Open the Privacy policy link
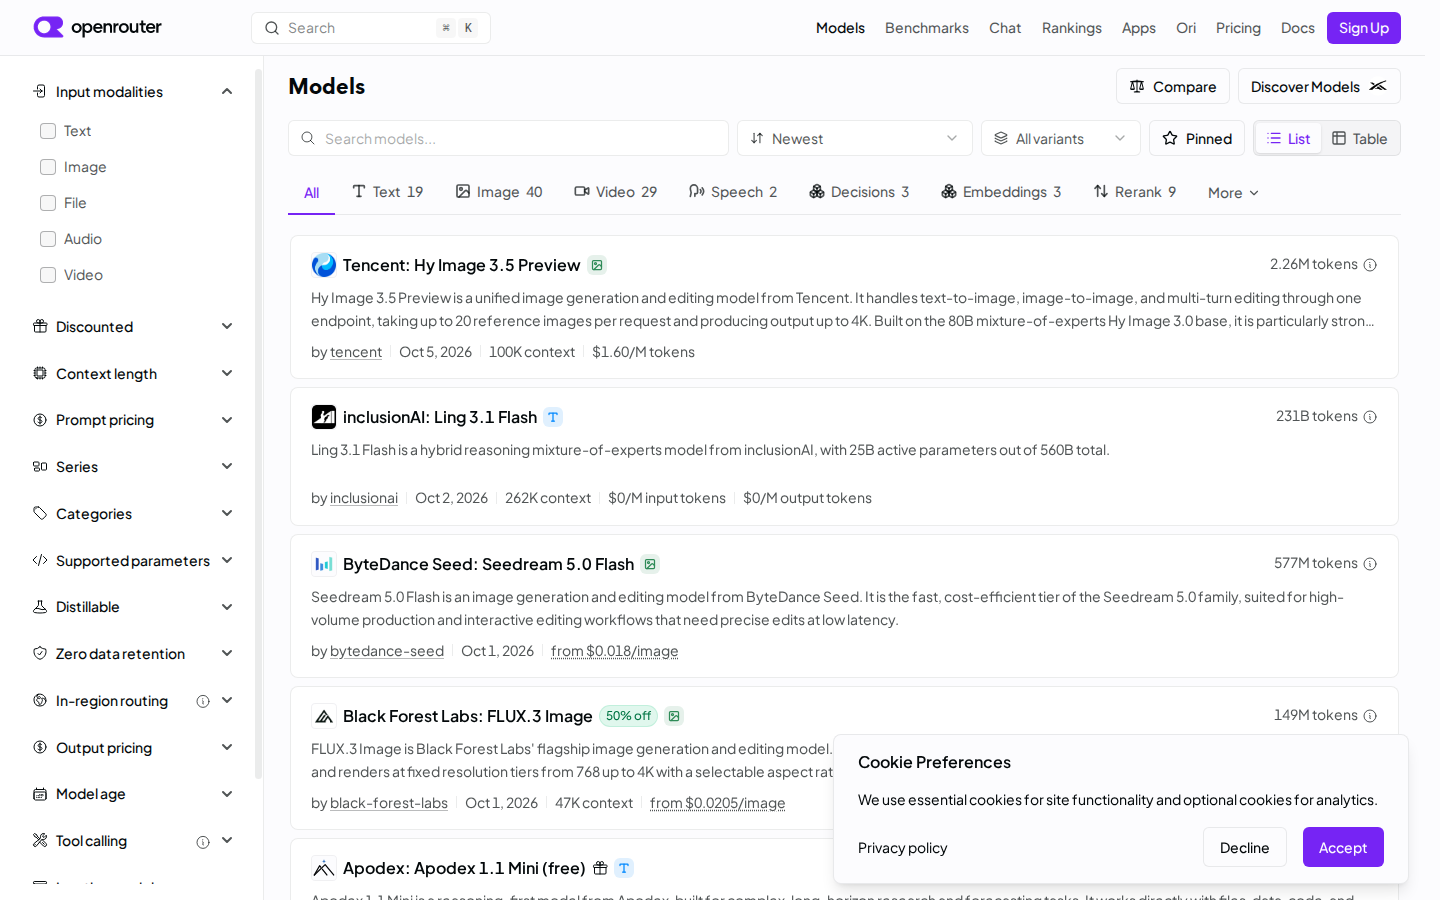This screenshot has width=1440, height=900. point(903,848)
